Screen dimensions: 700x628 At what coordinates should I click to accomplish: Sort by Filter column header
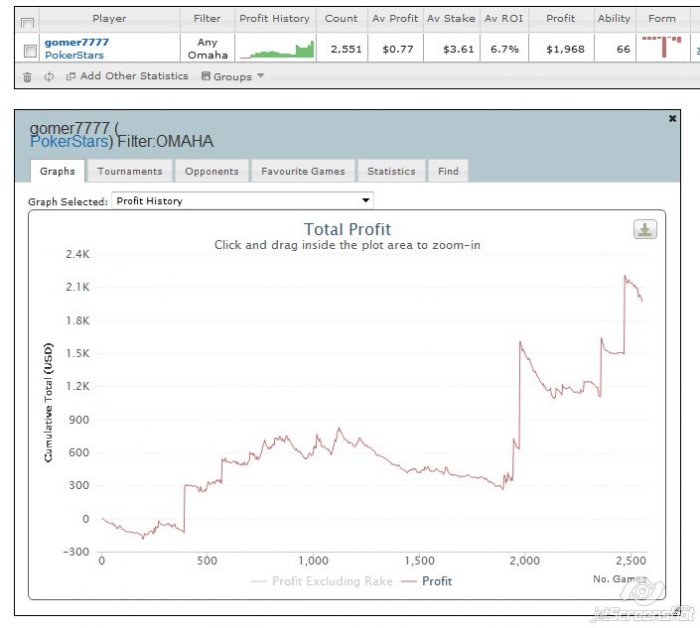(207, 19)
